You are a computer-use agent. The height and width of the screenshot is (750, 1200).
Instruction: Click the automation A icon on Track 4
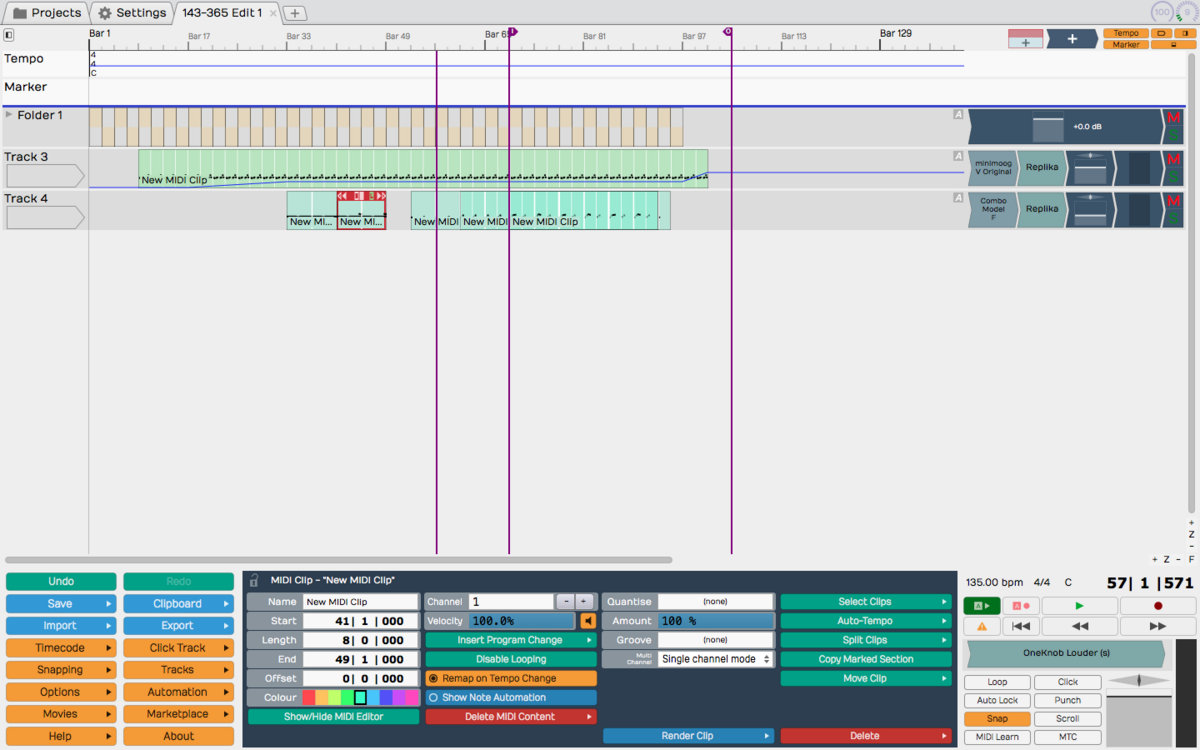[x=958, y=199]
